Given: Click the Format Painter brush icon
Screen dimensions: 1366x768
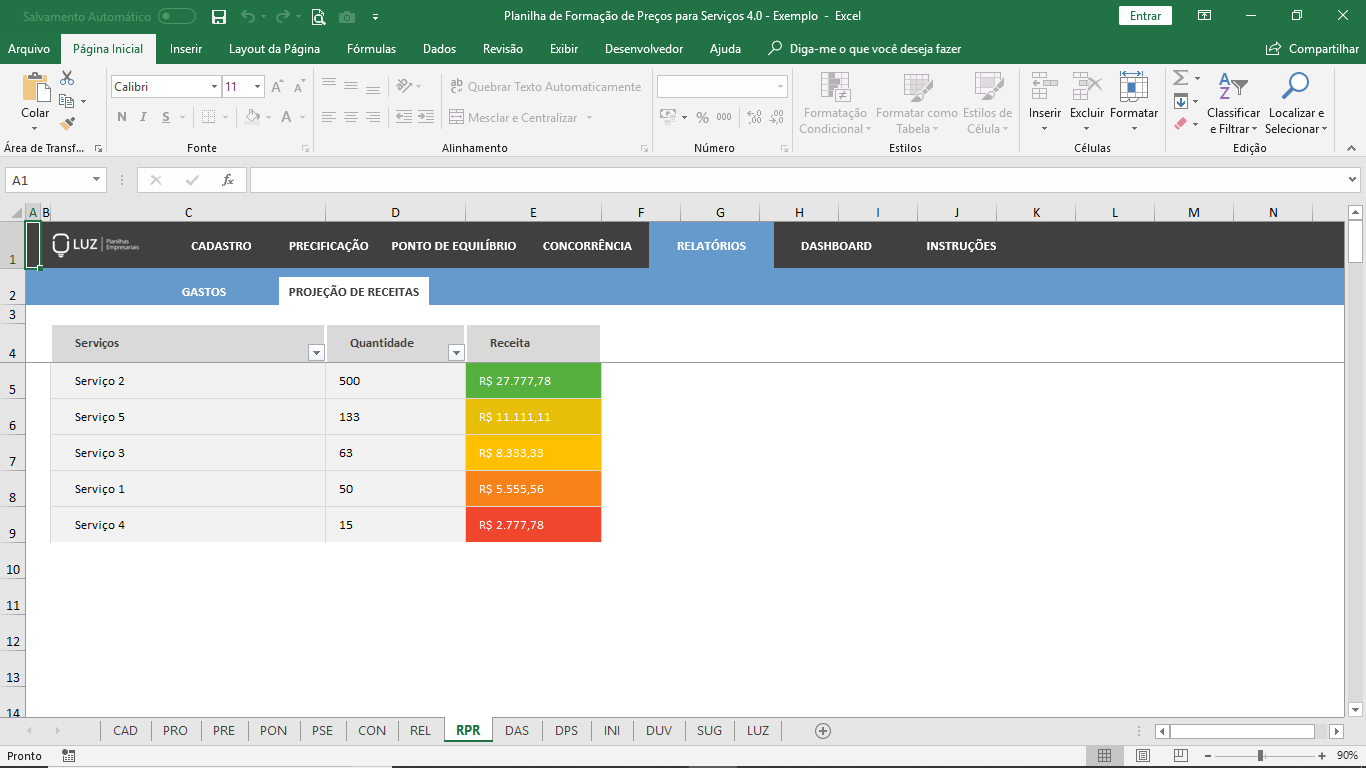Looking at the screenshot, I should 67,124.
